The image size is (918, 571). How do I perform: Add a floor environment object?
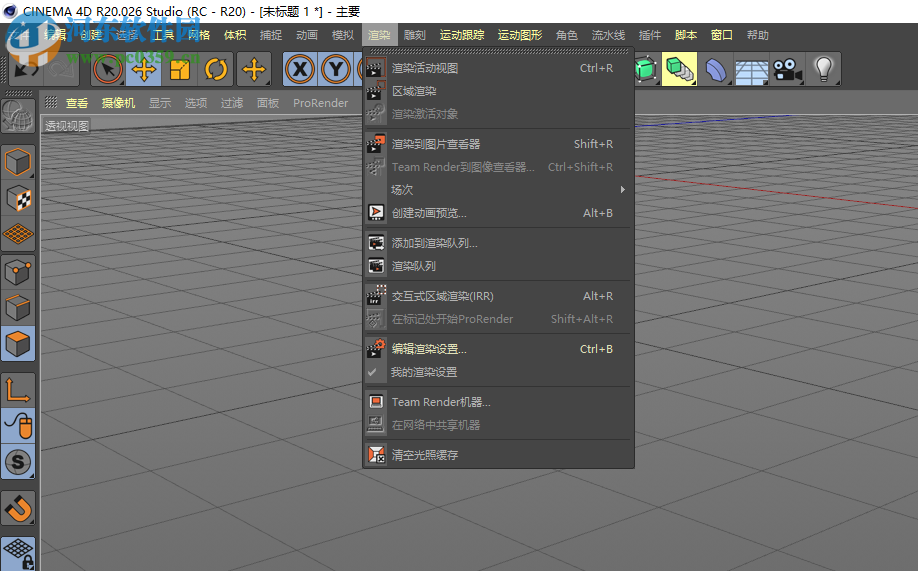(x=752, y=70)
